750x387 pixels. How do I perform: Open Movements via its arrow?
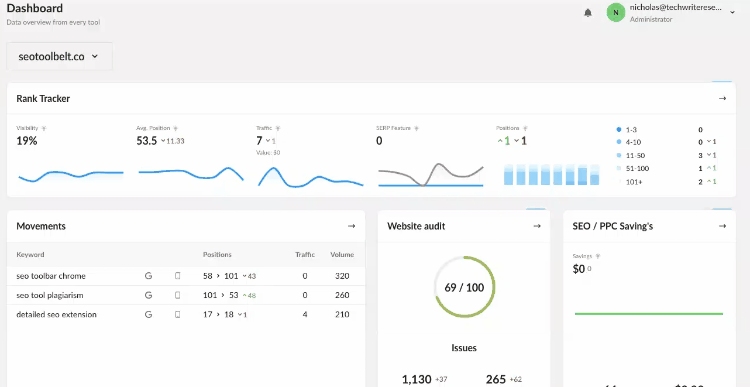[x=352, y=226]
